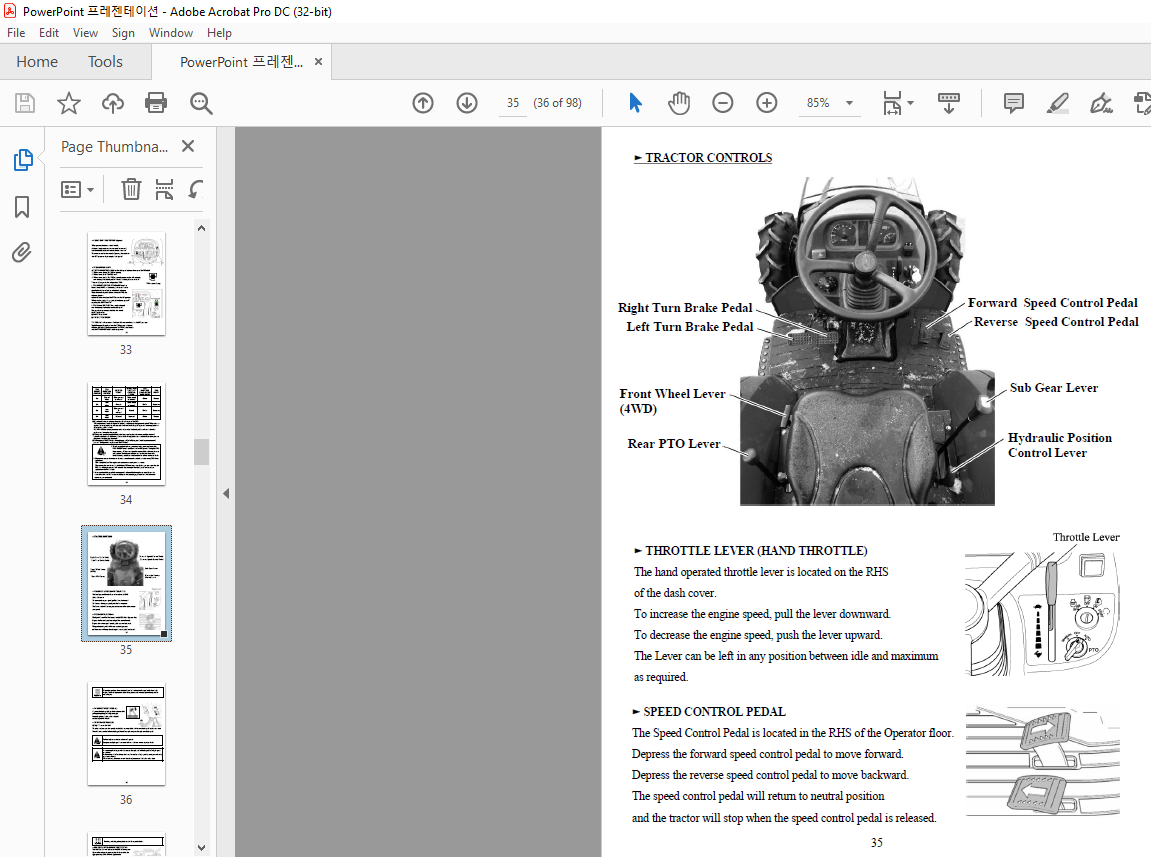Add a comment with sticky note icon
Image resolution: width=1151 pixels, height=857 pixels.
click(x=1014, y=103)
